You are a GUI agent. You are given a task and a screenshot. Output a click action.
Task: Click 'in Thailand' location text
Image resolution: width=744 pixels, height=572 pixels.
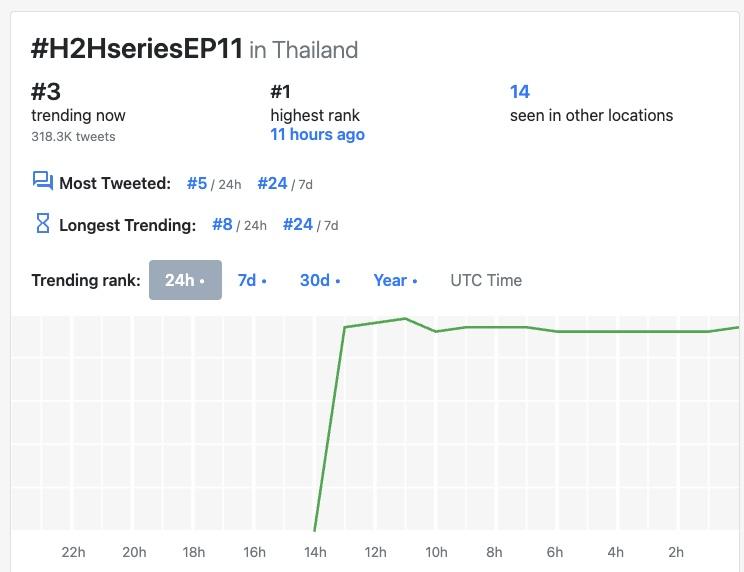tap(303, 50)
